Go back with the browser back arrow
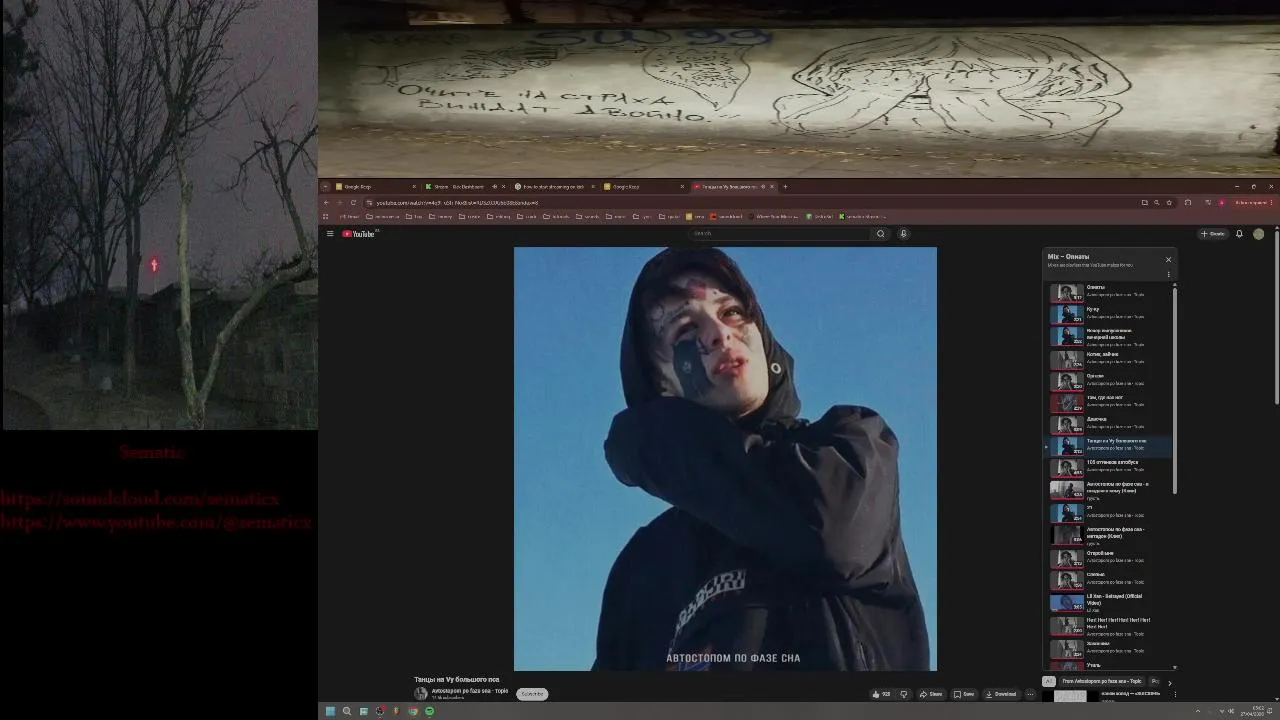Viewport: 1280px width, 720px height. coord(326,202)
